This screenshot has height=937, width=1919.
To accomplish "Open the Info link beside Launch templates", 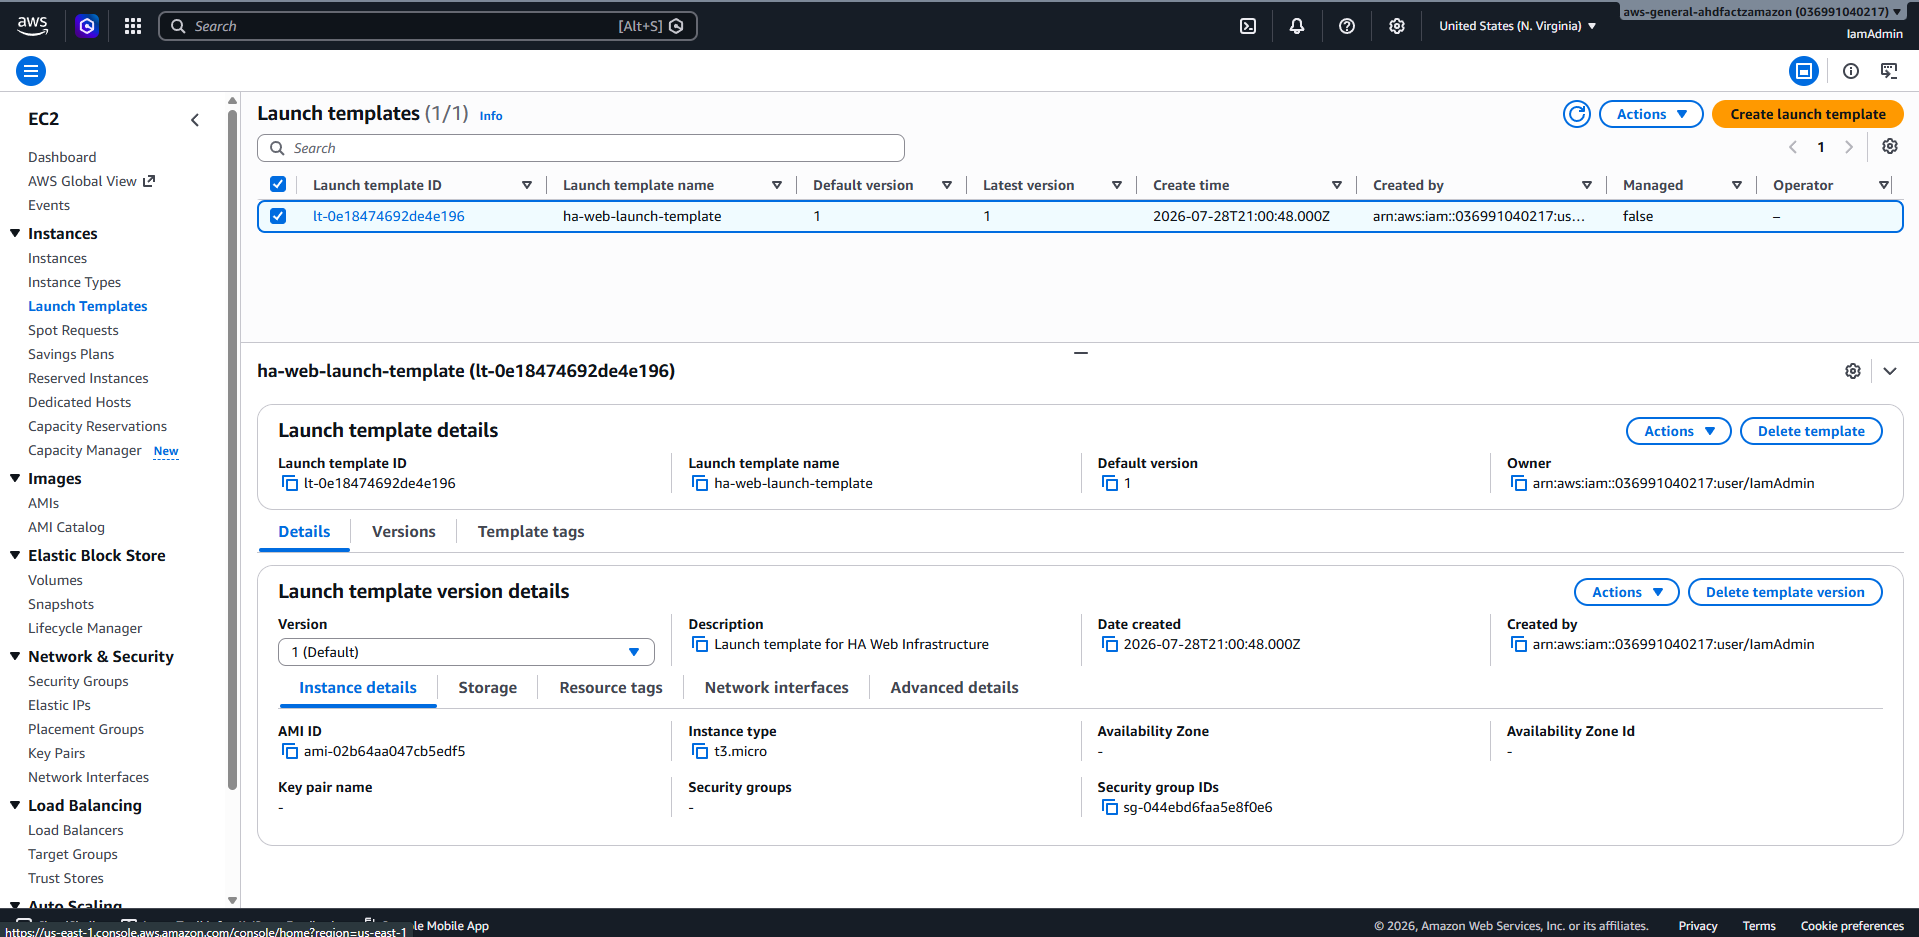I will click(x=491, y=116).
